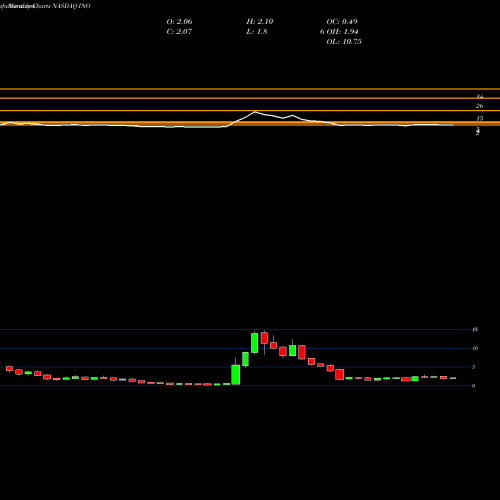Click the close value "C: 2.07"
This screenshot has width=500, height=500.
(x=179, y=32)
